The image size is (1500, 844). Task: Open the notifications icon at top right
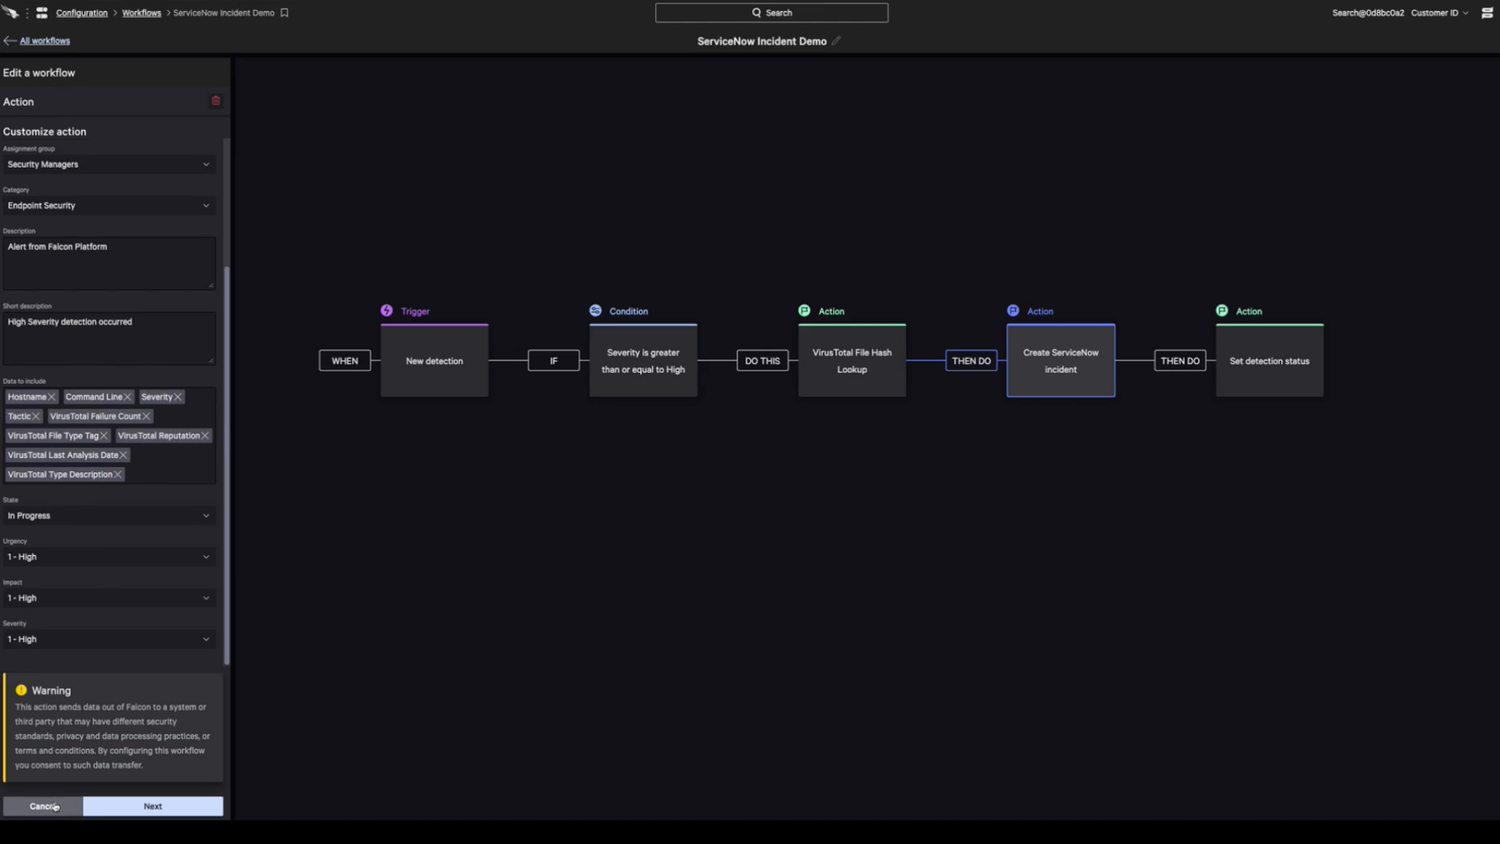pyautogui.click(x=1487, y=13)
